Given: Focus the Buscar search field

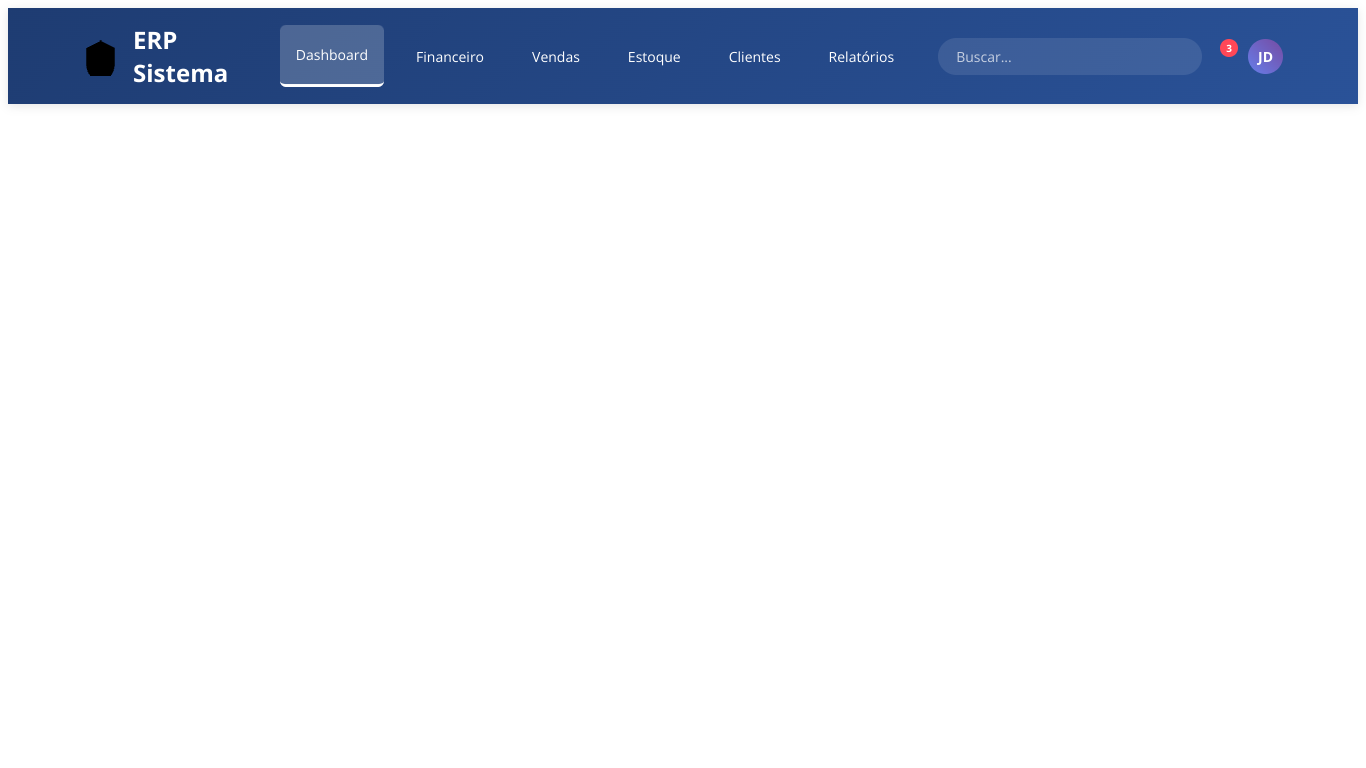Looking at the screenshot, I should [1069, 57].
